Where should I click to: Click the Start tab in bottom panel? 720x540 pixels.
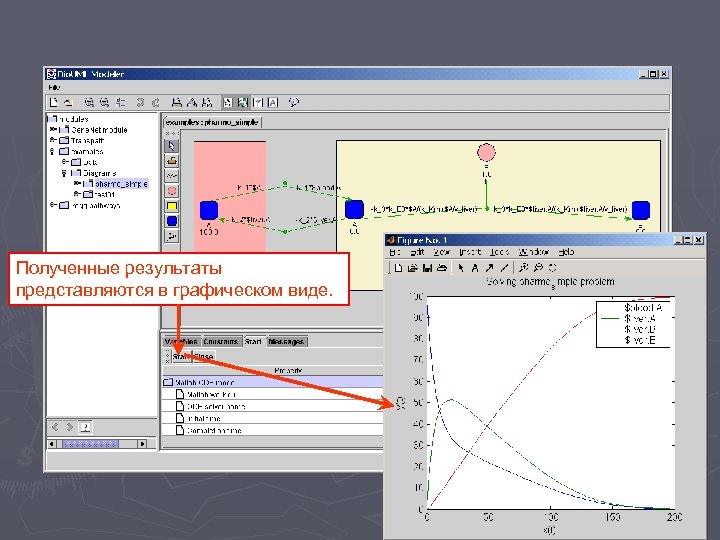point(253,342)
